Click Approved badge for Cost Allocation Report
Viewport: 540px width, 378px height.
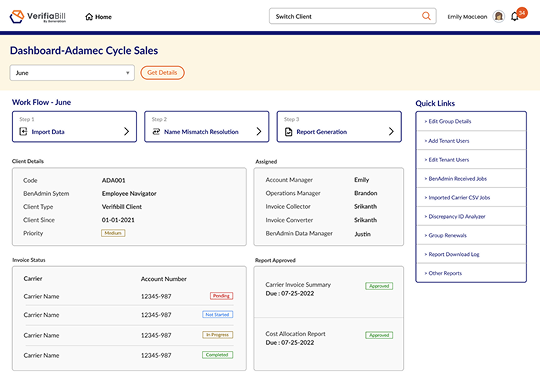(x=379, y=335)
